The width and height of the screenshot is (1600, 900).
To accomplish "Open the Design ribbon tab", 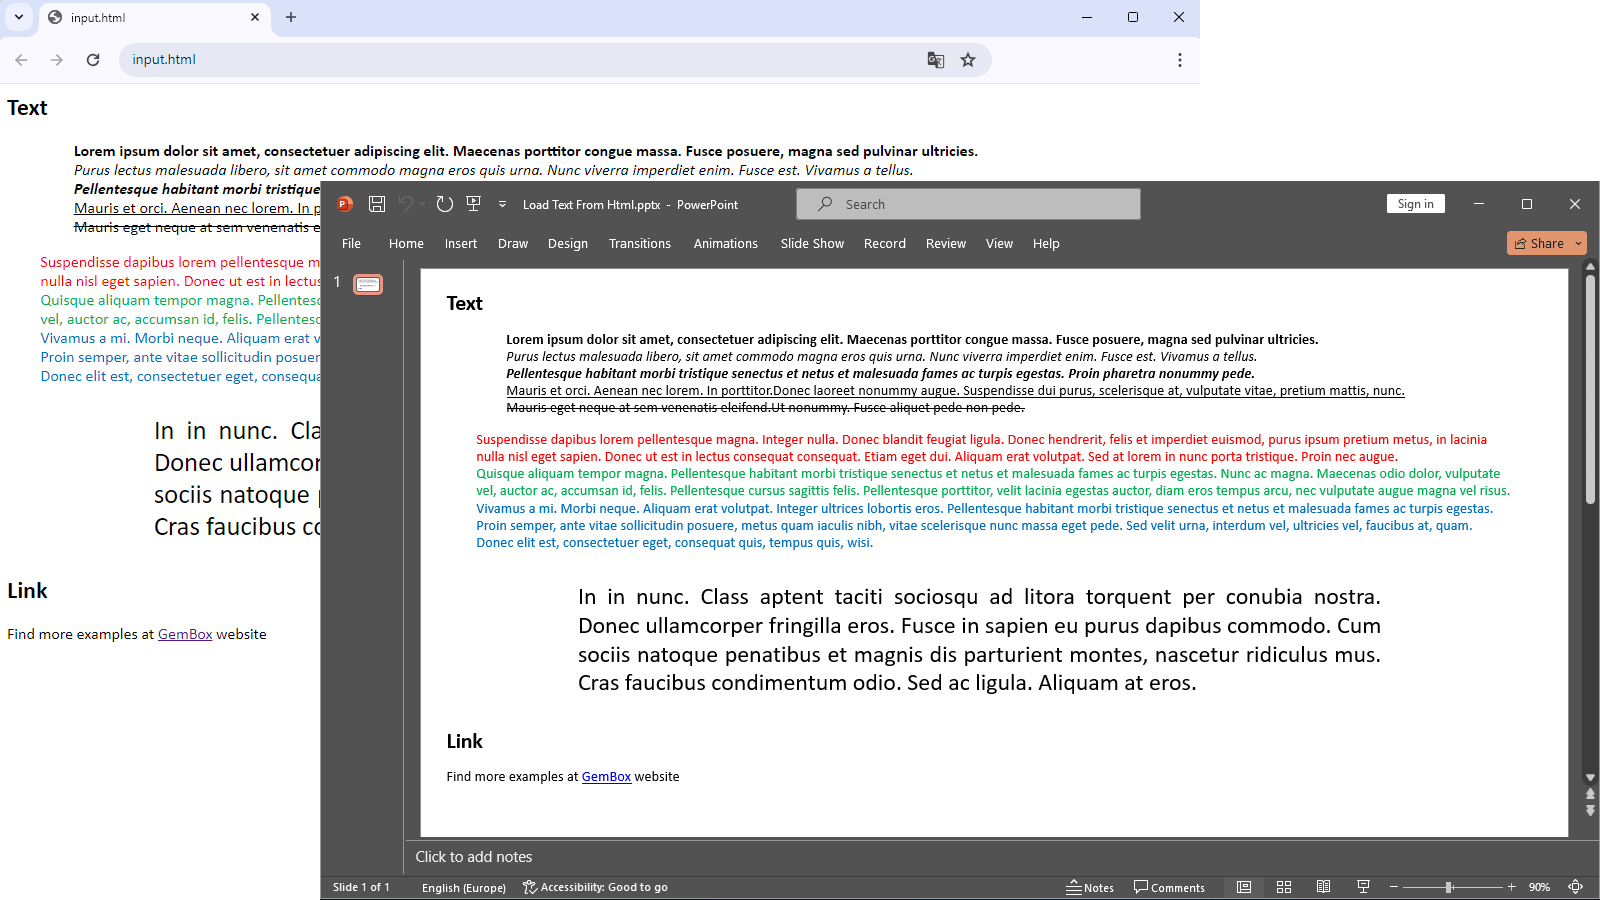I will tap(567, 243).
